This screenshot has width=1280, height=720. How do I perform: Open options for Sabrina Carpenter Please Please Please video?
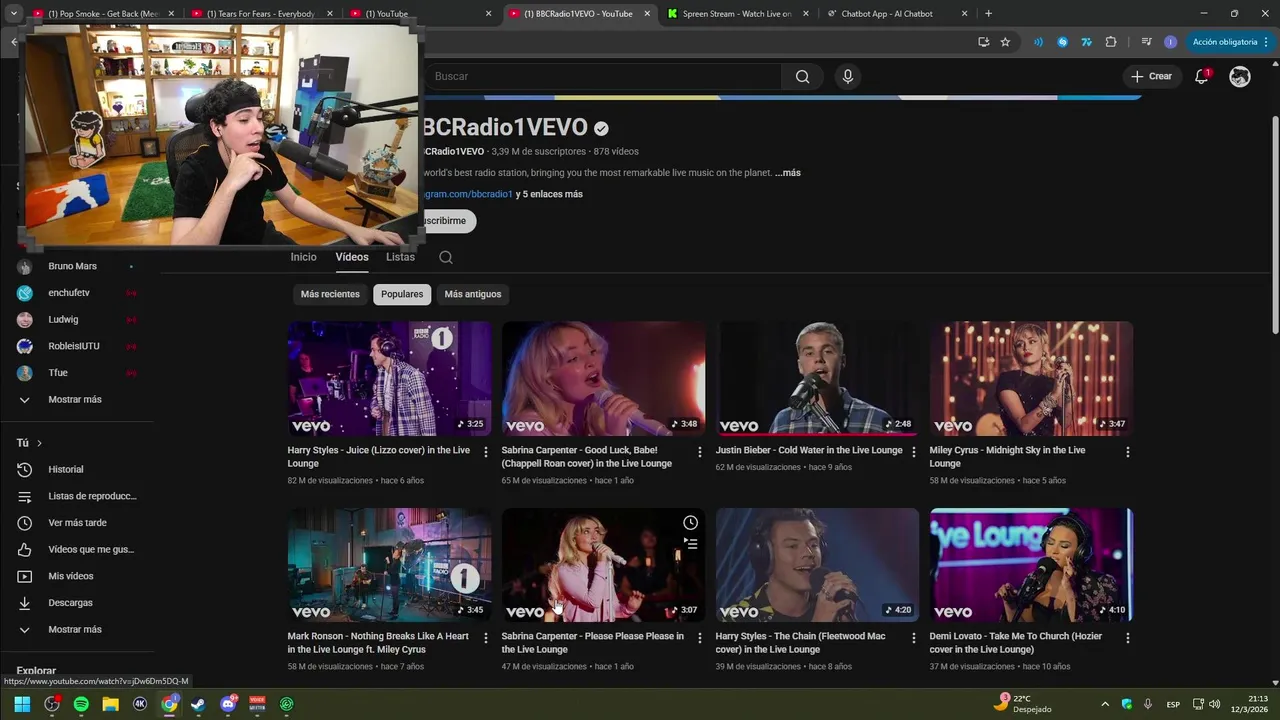(700, 638)
